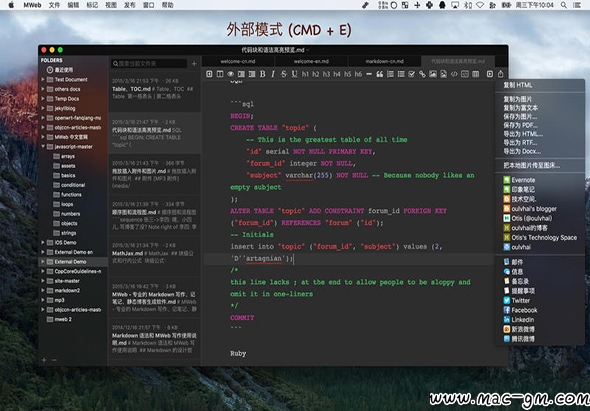
Task: Expand the site-master folder
Action: (x=43, y=281)
